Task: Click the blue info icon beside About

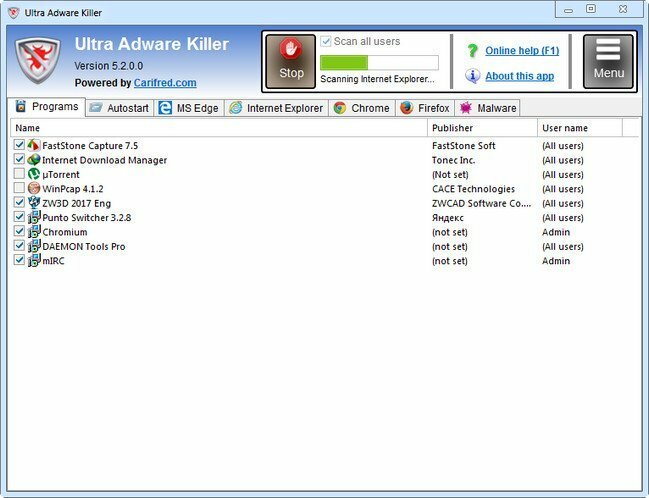Action: 472,76
